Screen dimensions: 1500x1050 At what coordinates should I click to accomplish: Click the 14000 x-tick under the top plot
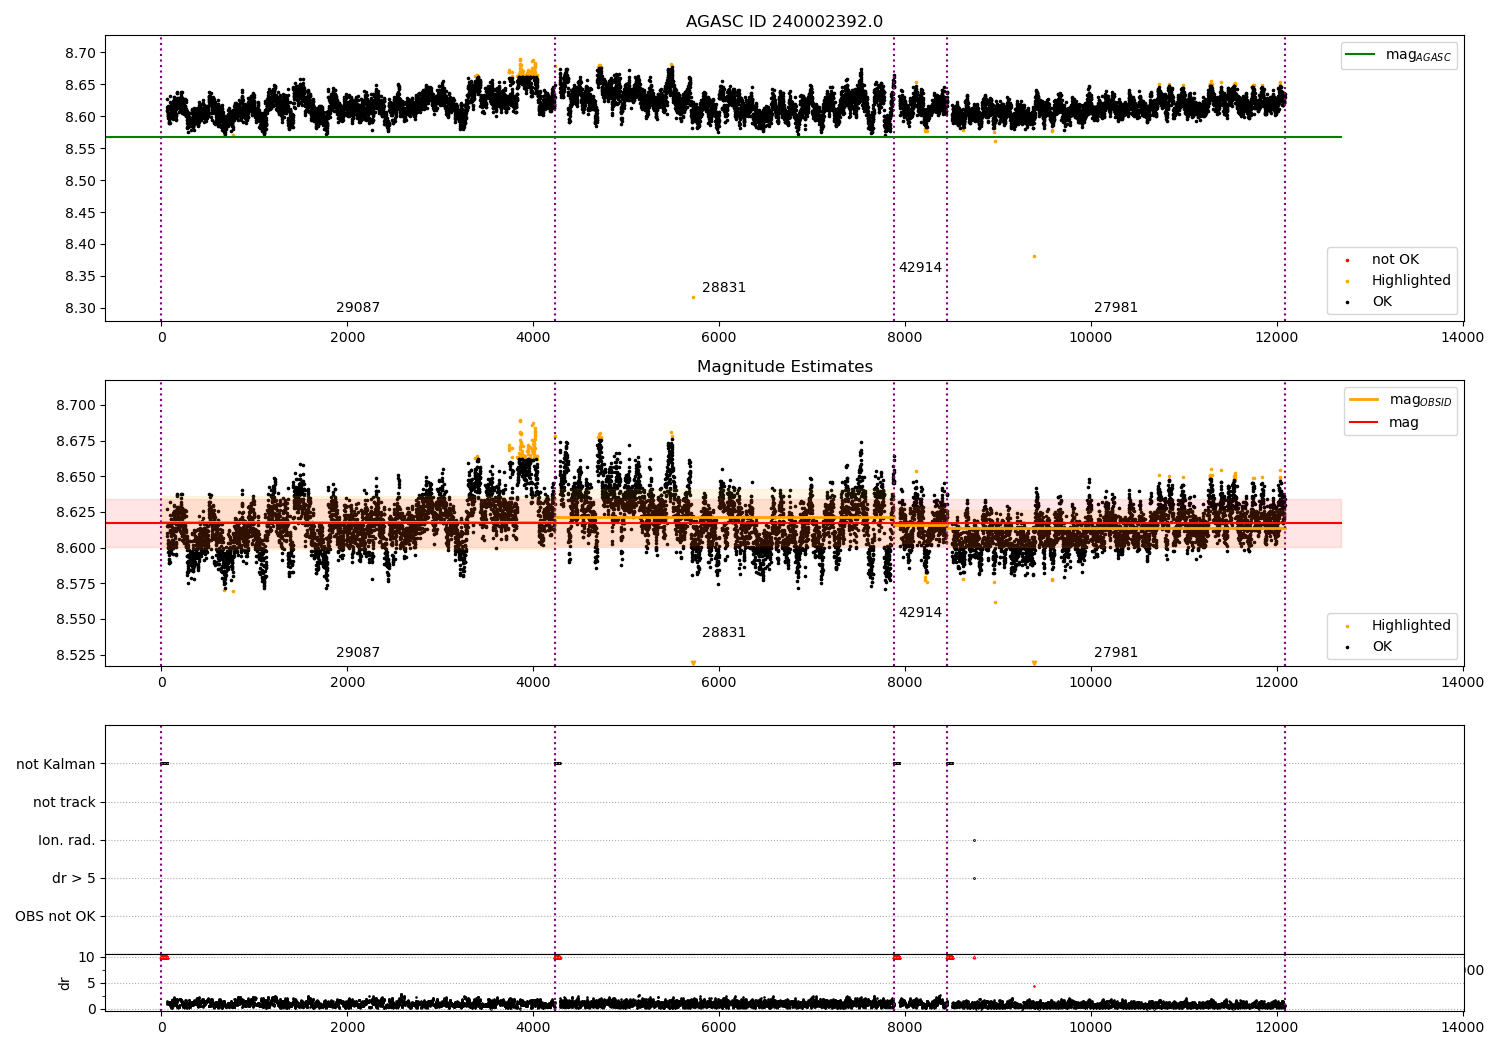(x=1463, y=337)
